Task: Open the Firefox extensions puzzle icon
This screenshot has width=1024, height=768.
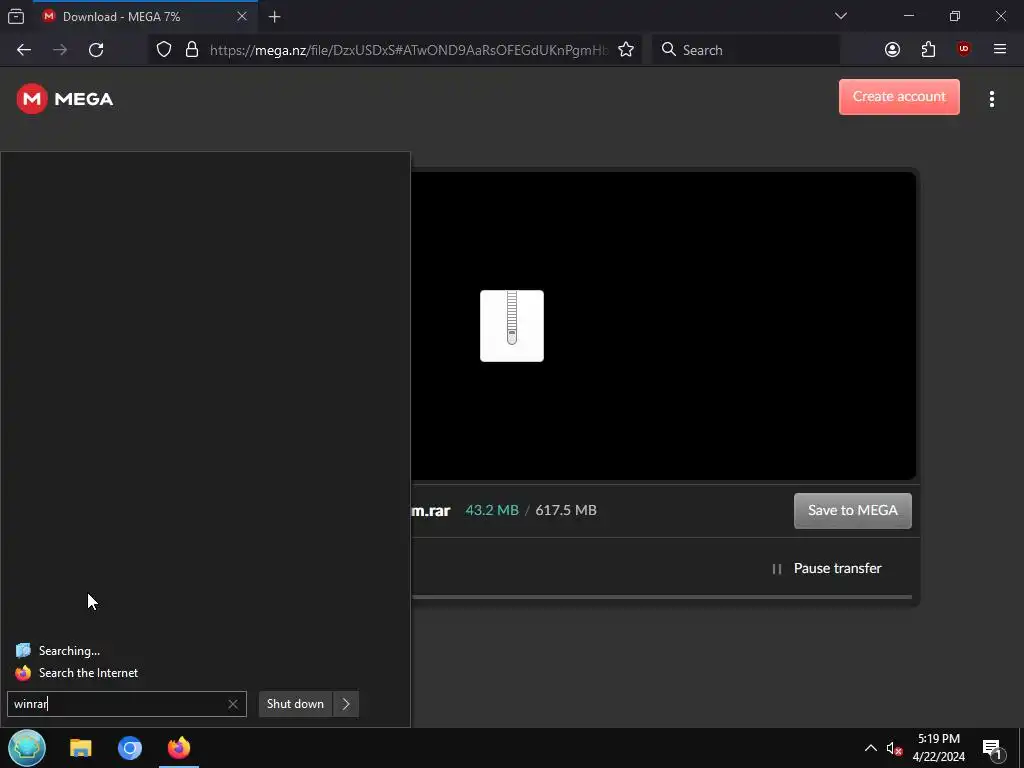Action: (928, 50)
